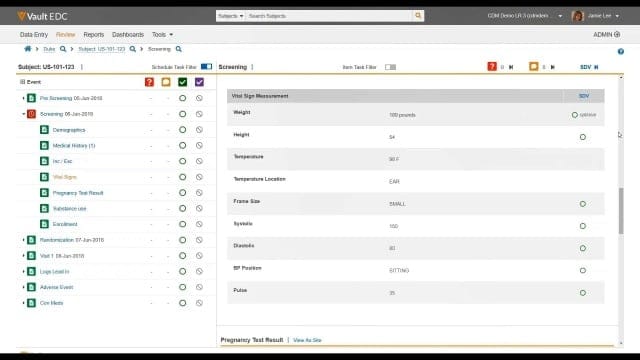This screenshot has height=360, width=640.
Task: Select the SDV circle for Pulse
Action: click(582, 293)
